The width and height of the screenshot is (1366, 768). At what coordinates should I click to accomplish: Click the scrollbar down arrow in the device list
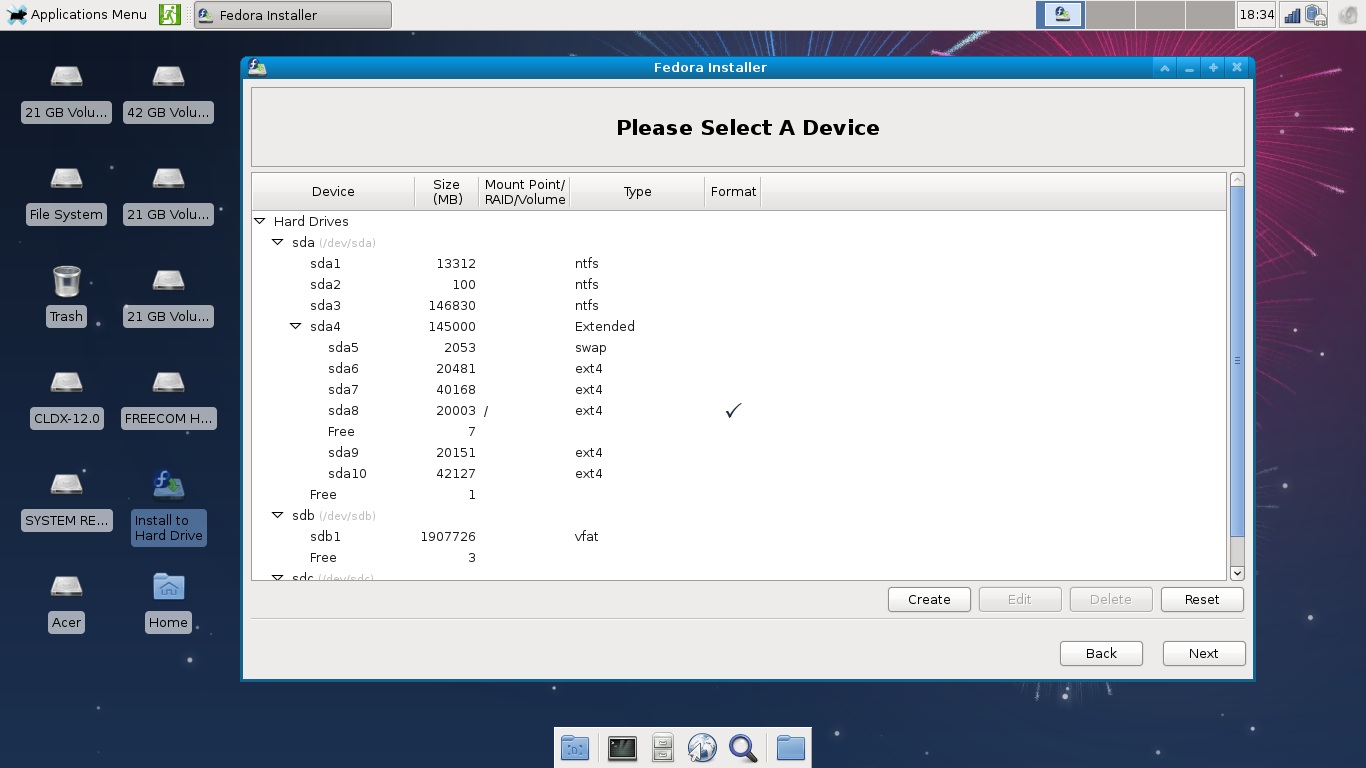click(1237, 573)
